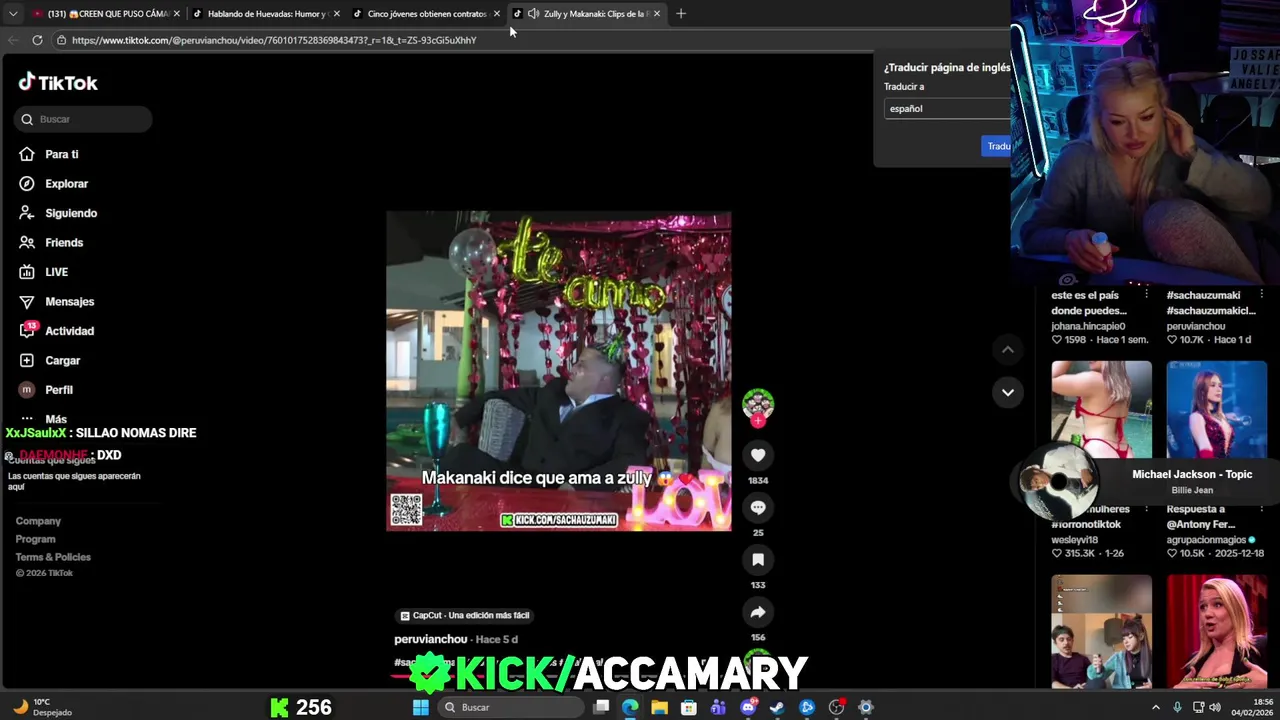Screen dimensions: 1280x720
Task: Click the blue Traducir button
Action: [x=998, y=146]
